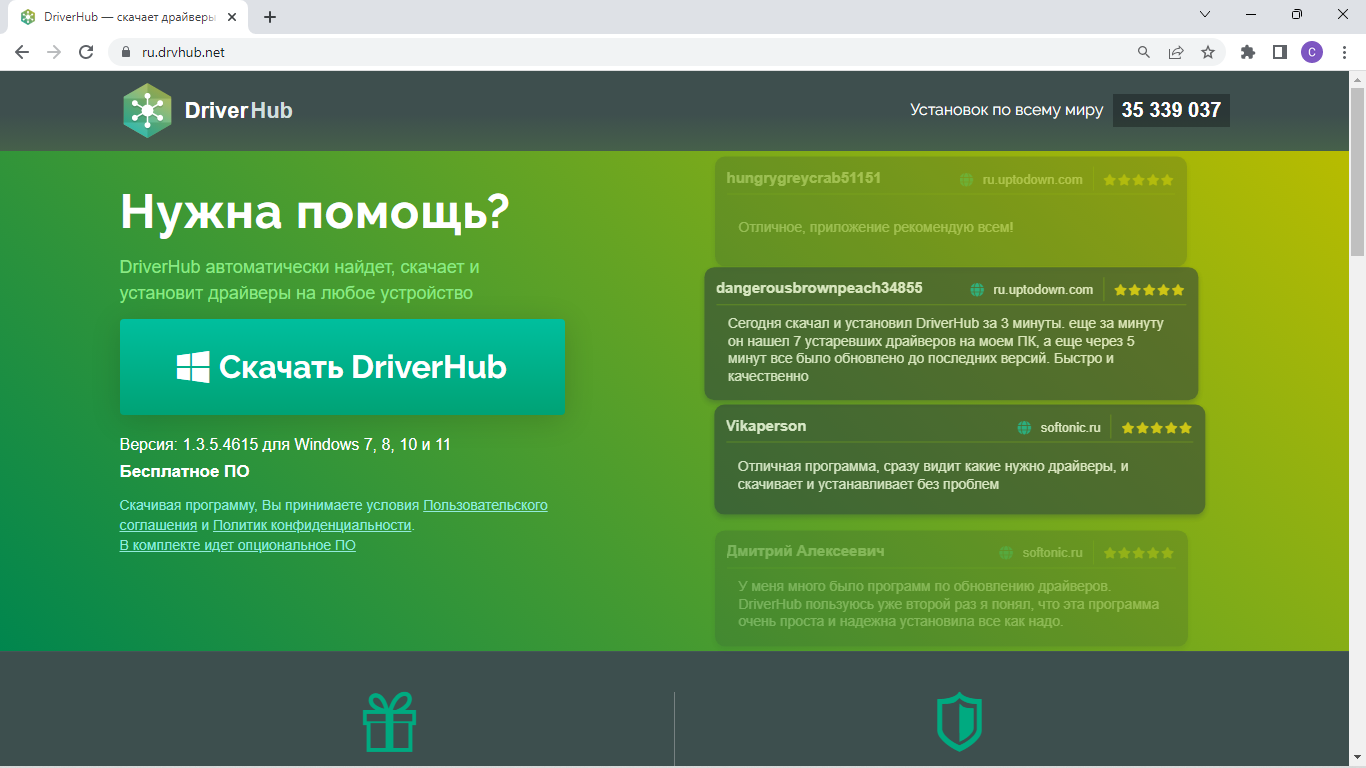Click star rating in Дмитрий Алексеевич review
The height and width of the screenshot is (768, 1366).
coord(1139,553)
